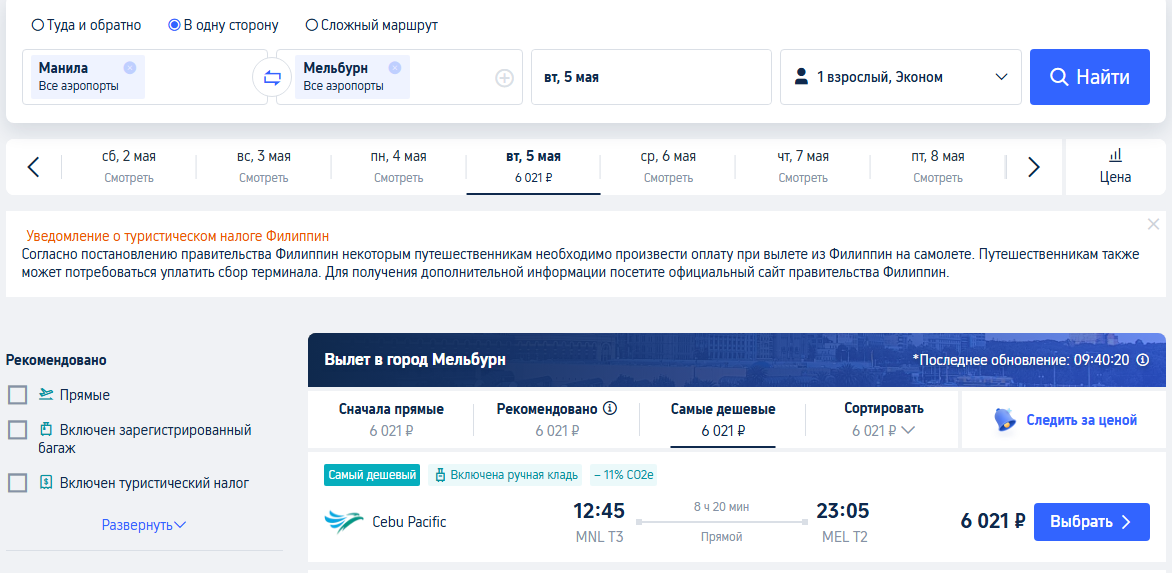Open the Сортировать sort dropdown
This screenshot has height=573, width=1172.
pos(883,420)
